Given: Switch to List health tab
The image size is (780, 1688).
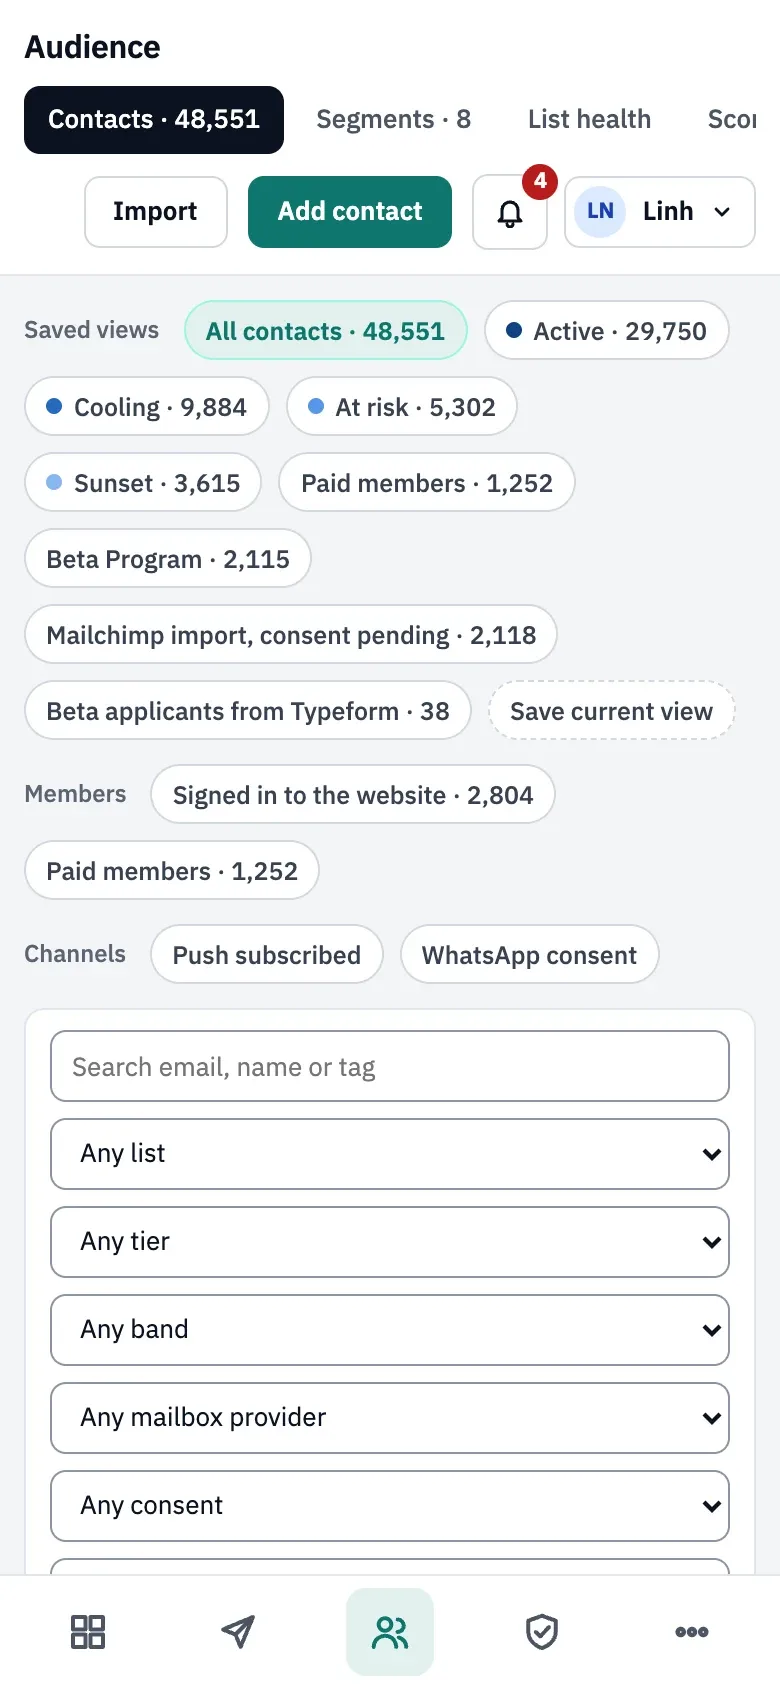Looking at the screenshot, I should click(589, 120).
